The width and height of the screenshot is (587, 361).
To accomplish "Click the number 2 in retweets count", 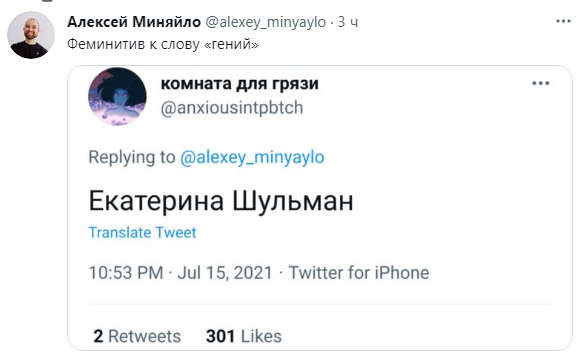I will [x=98, y=336].
